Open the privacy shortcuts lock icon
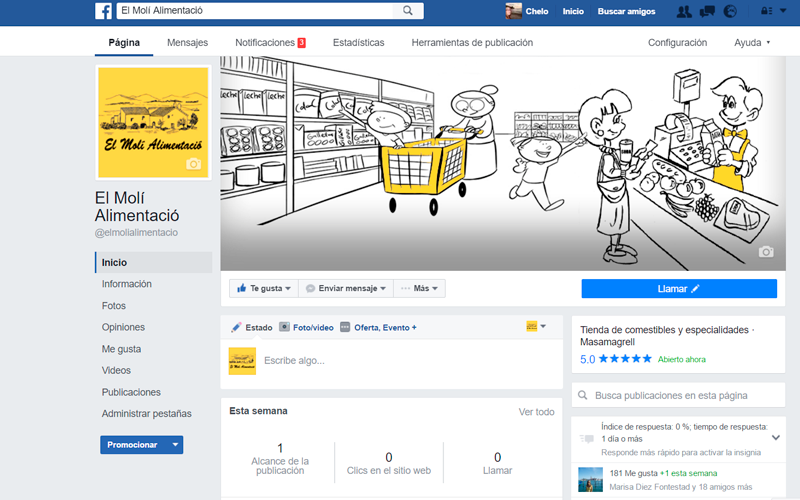 (x=766, y=11)
